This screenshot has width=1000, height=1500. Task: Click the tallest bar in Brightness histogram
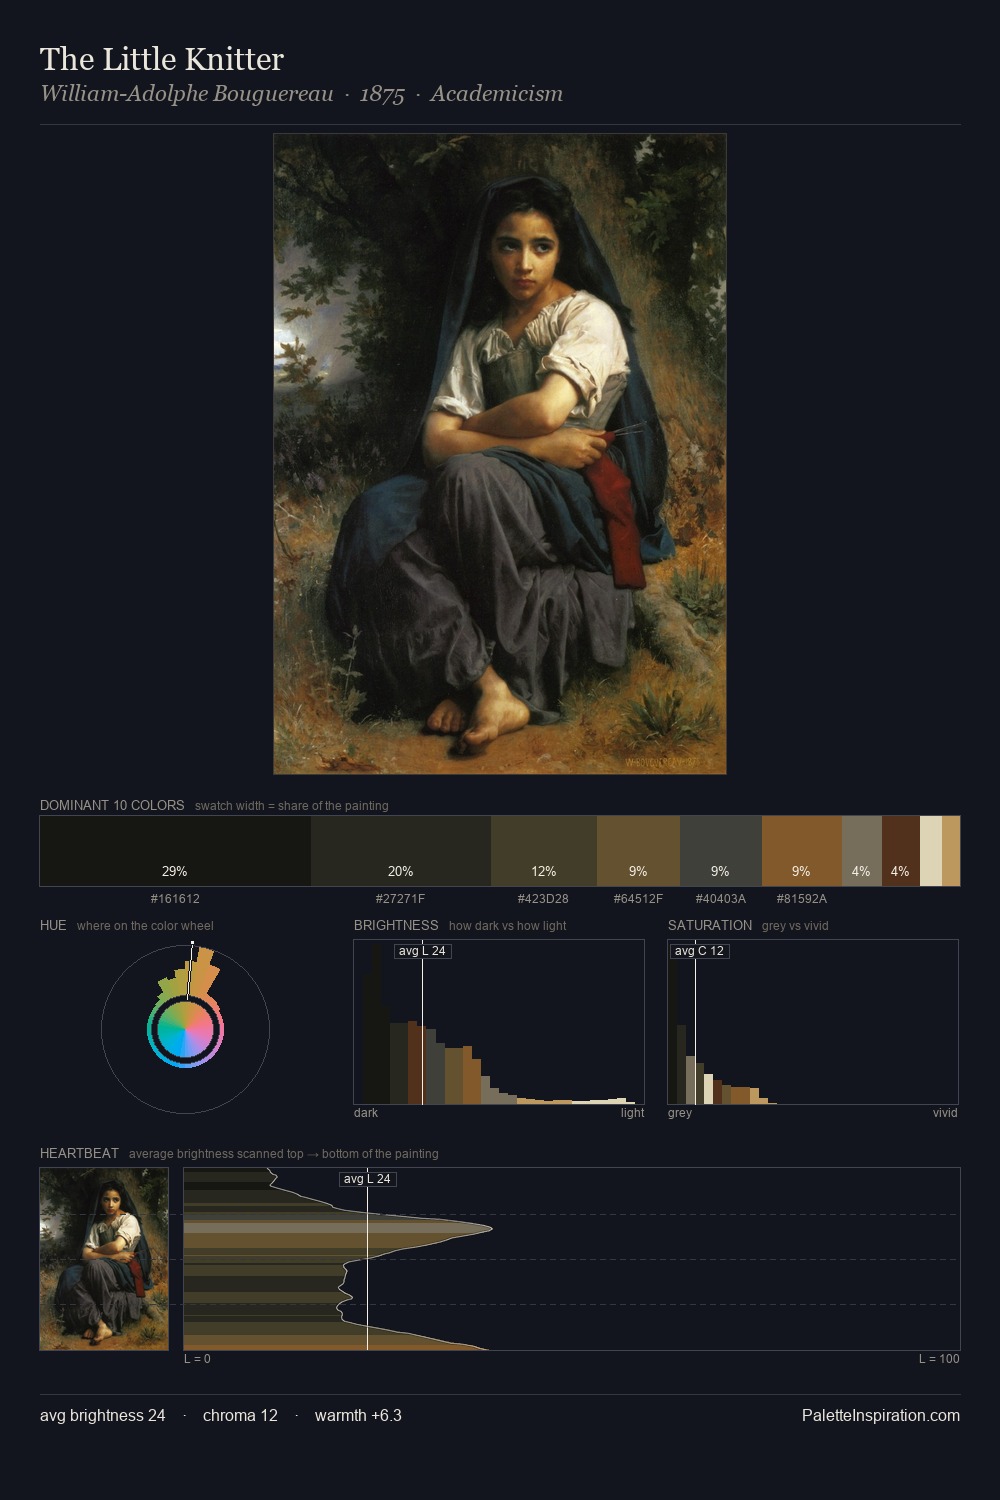tap(376, 1022)
